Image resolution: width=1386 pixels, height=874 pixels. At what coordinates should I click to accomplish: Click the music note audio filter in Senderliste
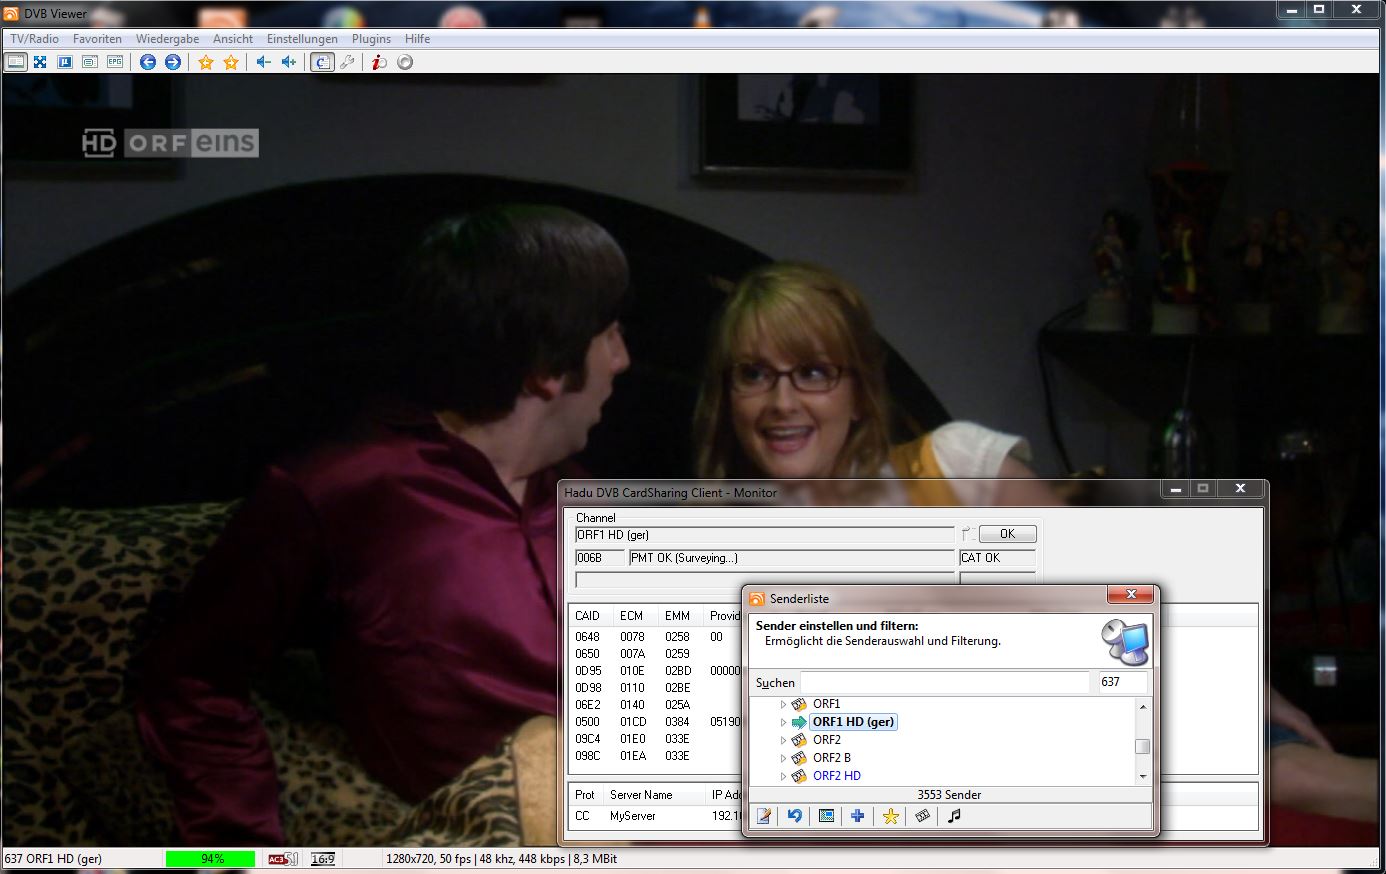pyautogui.click(x=954, y=816)
